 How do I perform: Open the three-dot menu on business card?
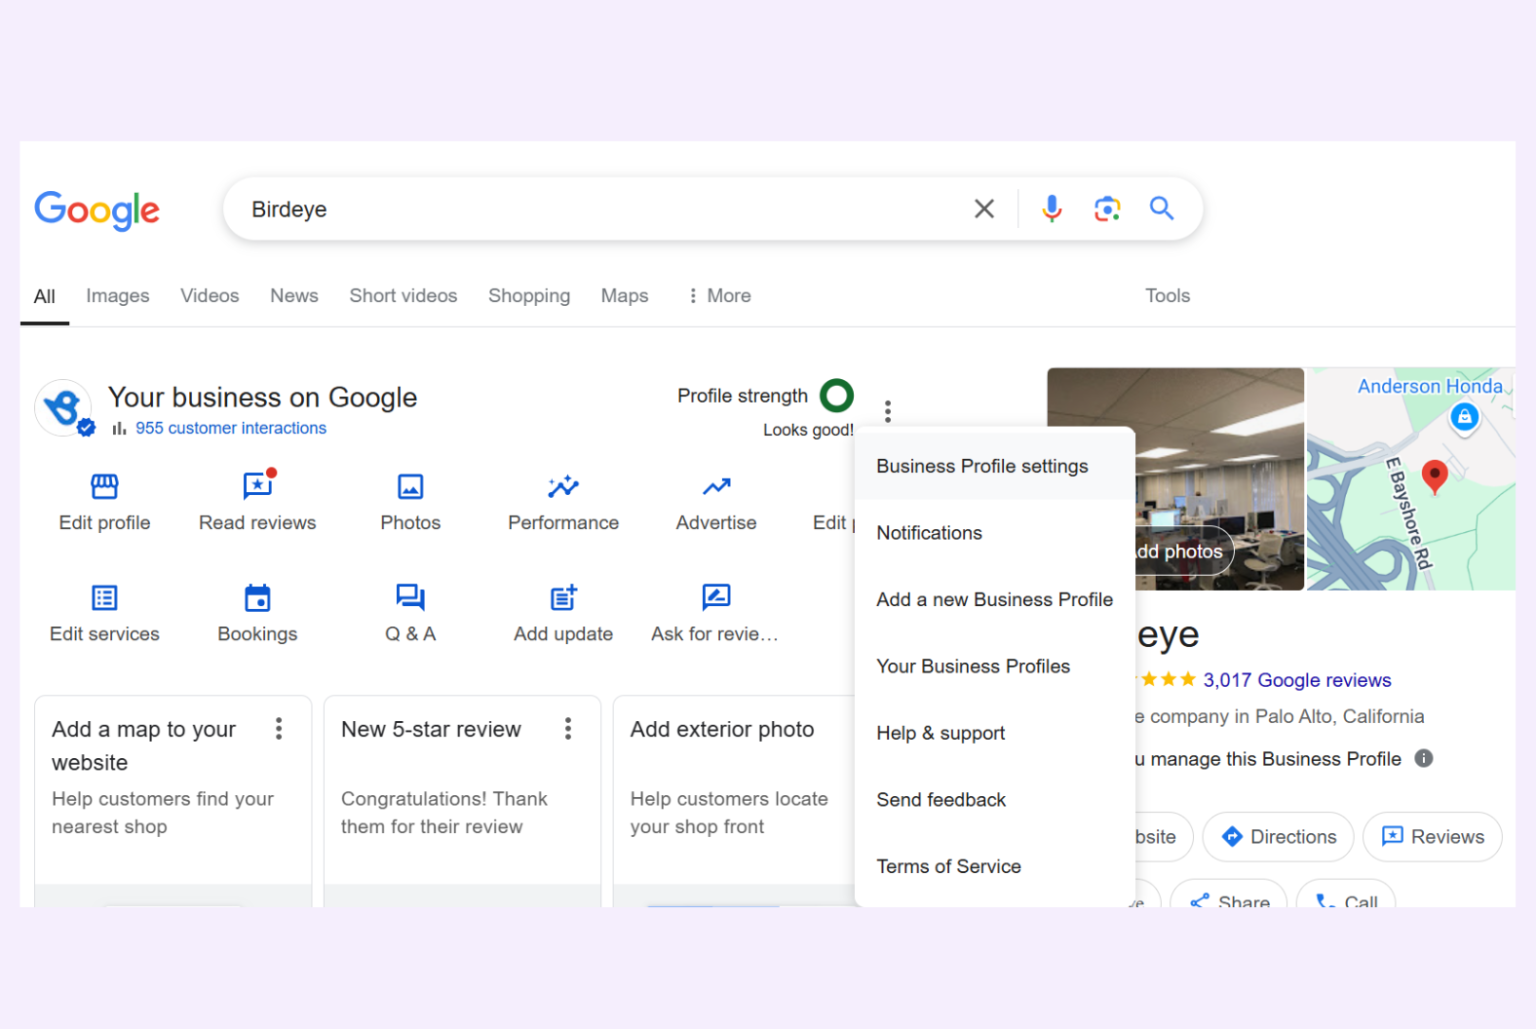pyautogui.click(x=888, y=410)
